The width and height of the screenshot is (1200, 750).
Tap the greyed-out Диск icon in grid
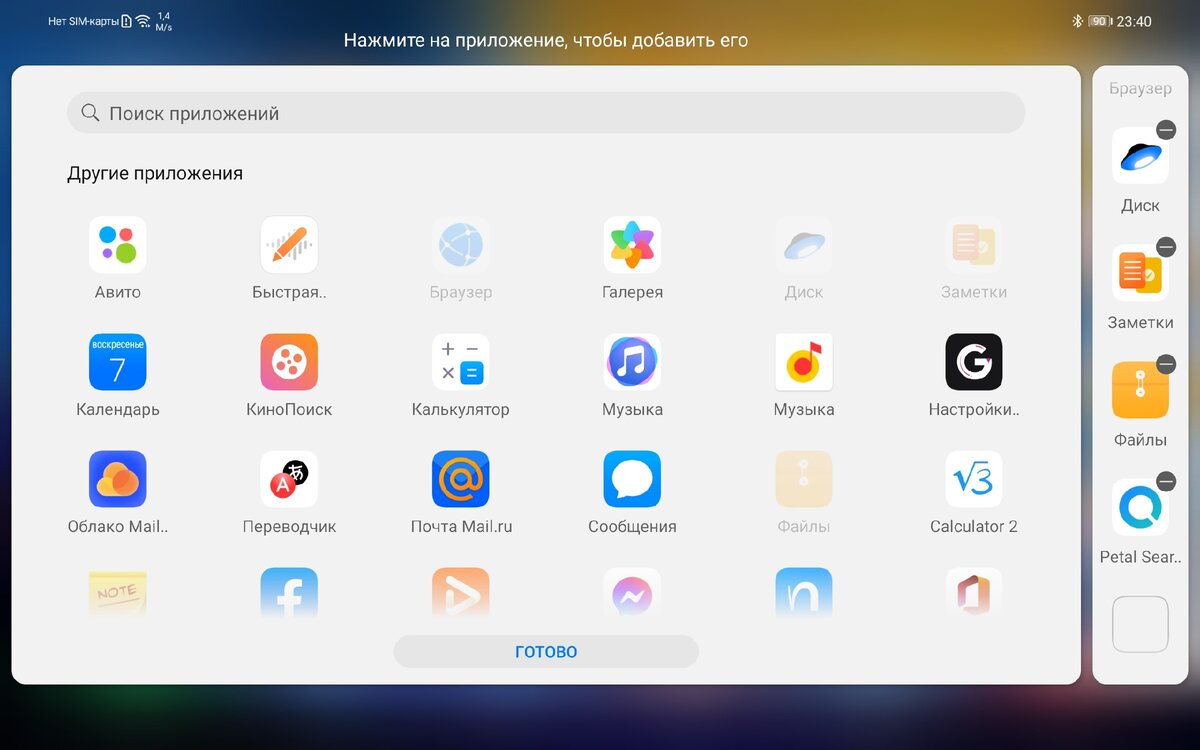pyautogui.click(x=804, y=245)
